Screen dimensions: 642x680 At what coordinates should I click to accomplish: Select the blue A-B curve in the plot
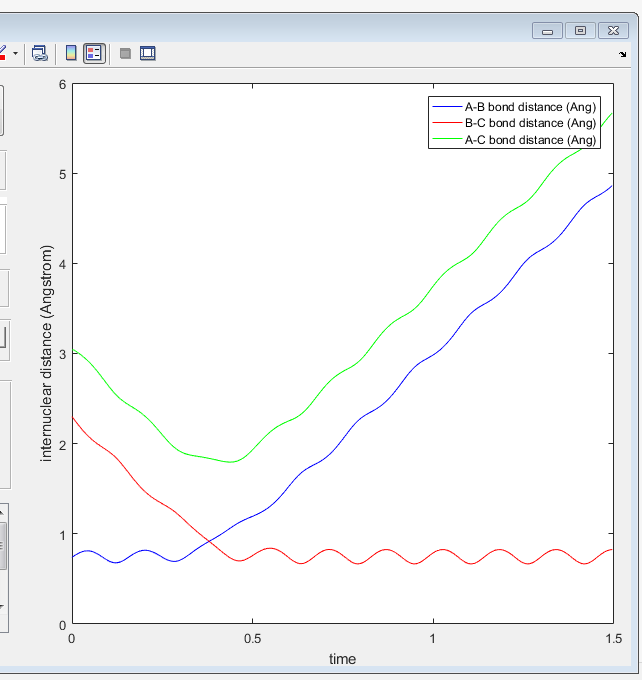434,354
